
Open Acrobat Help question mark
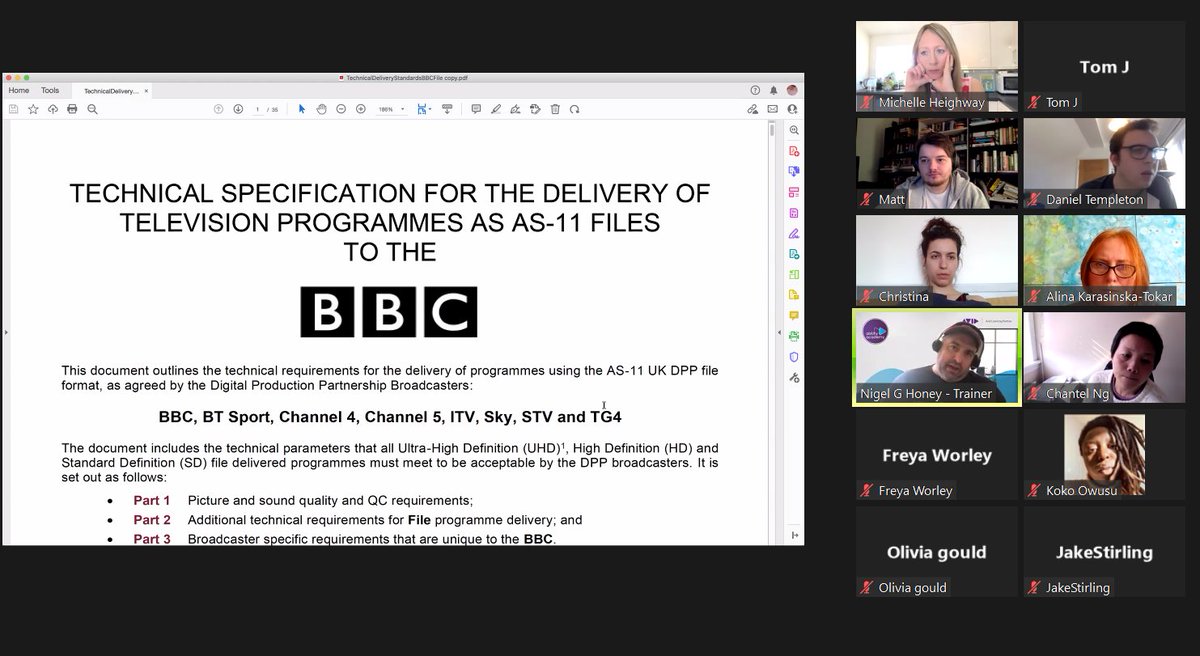pos(755,90)
